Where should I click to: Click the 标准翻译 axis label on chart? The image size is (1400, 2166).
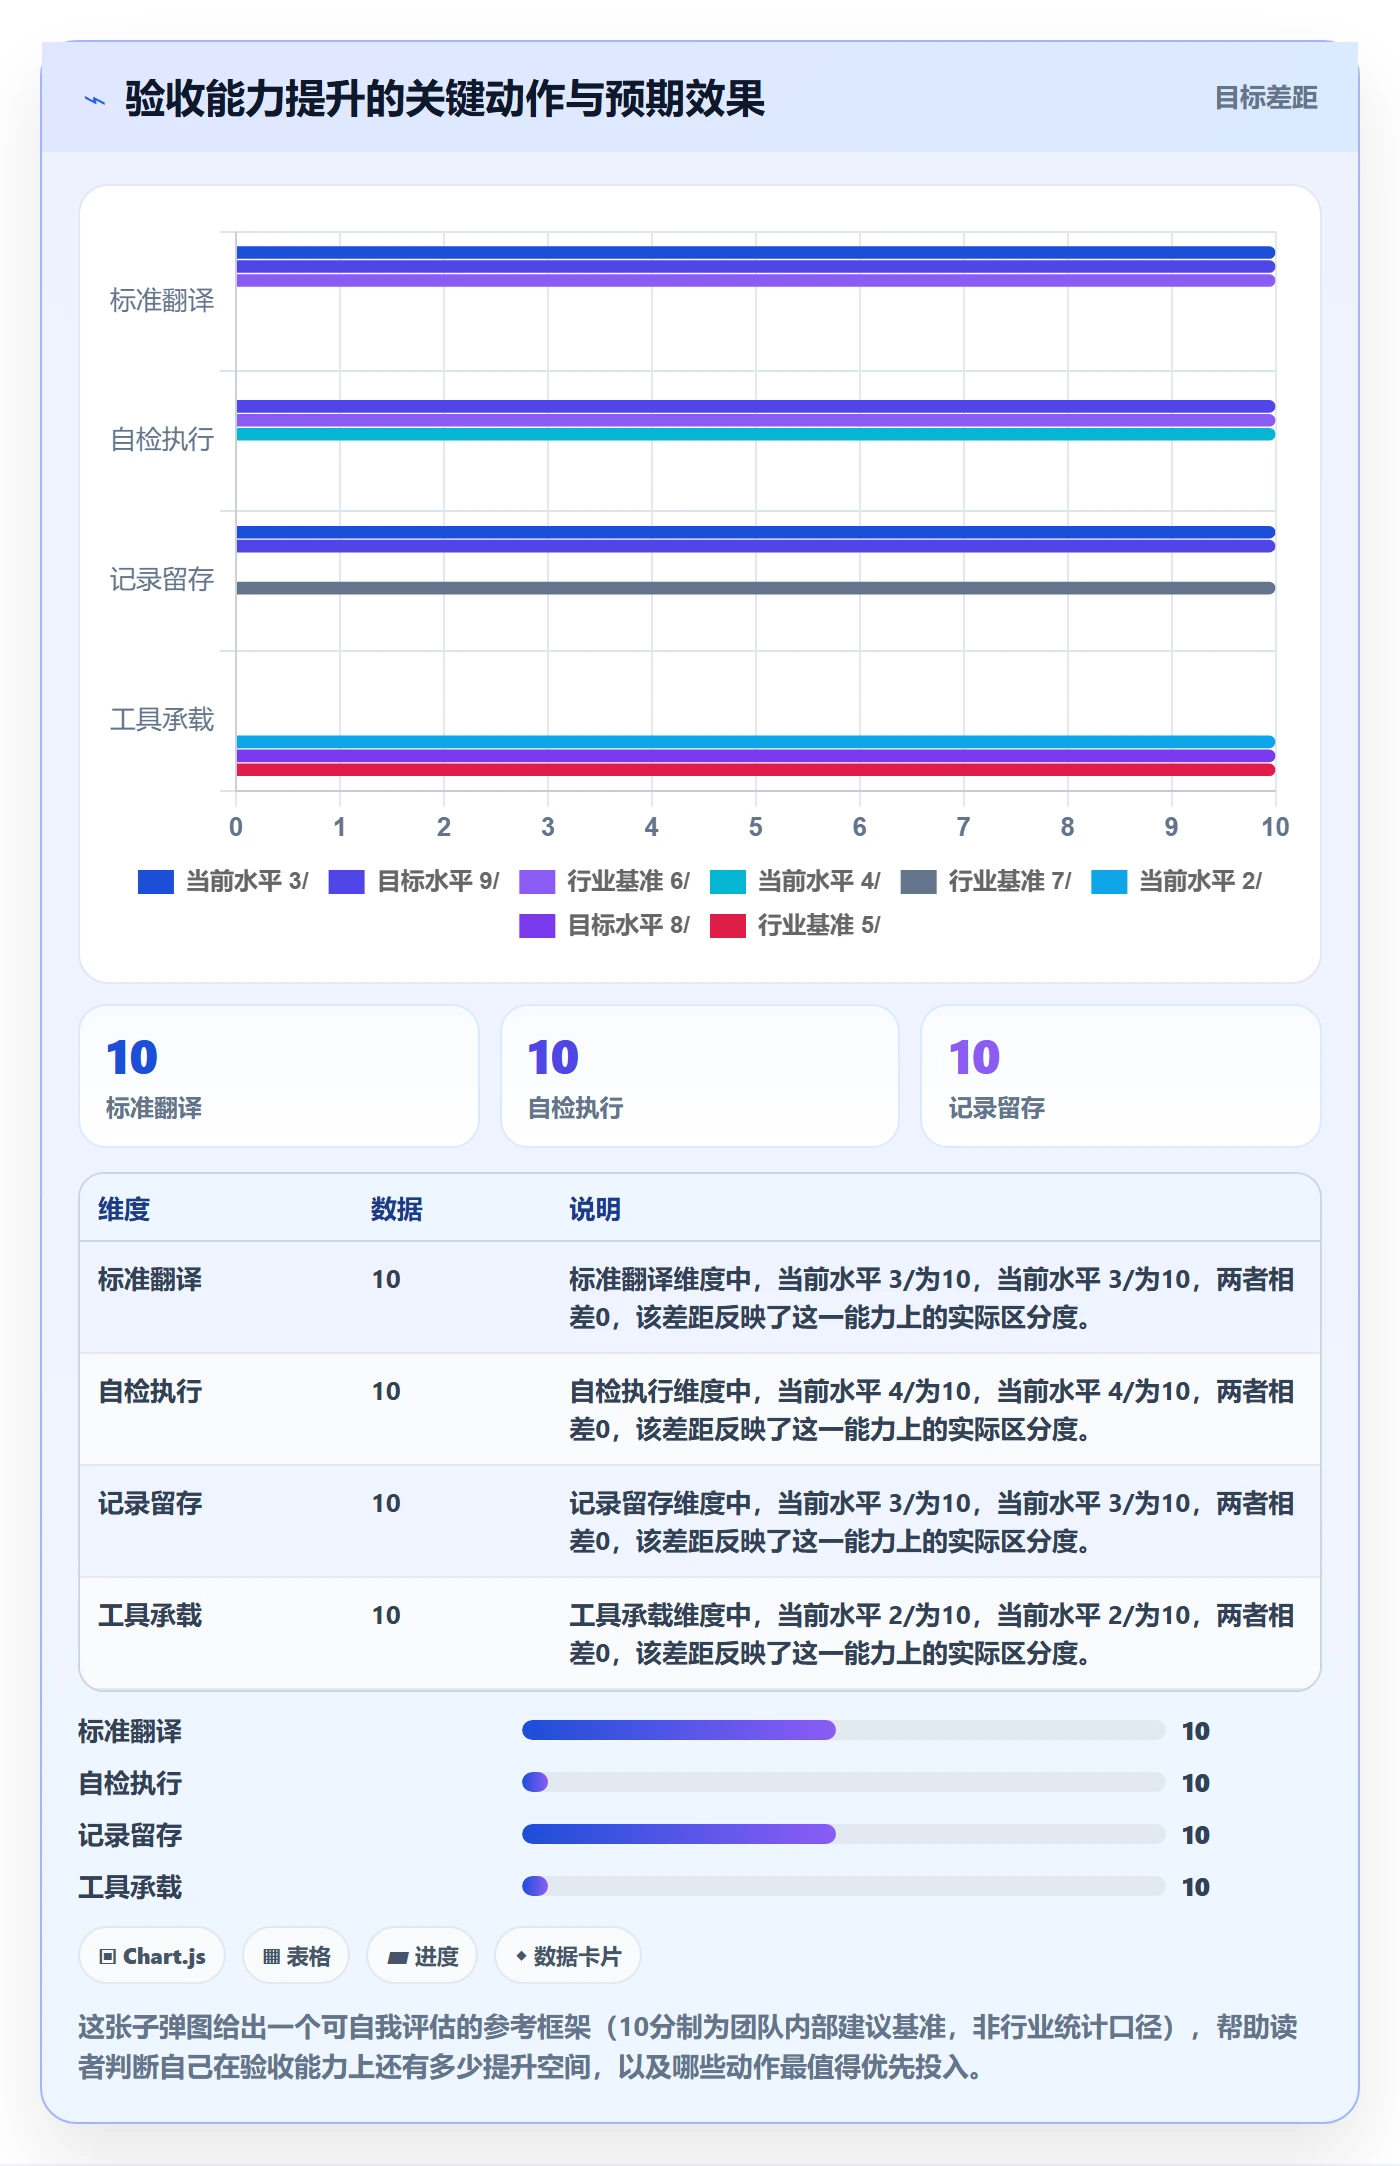pyautogui.click(x=162, y=300)
